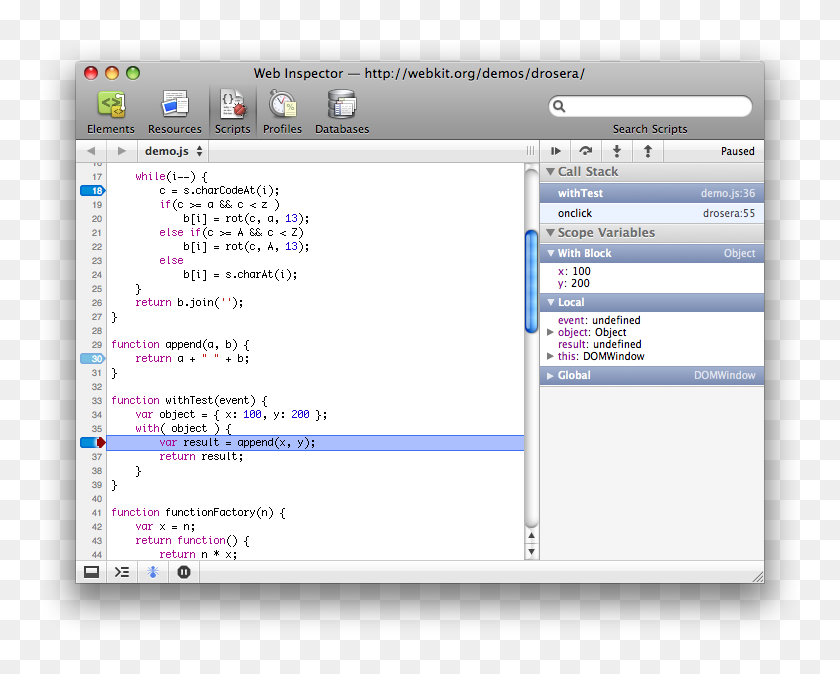Step out of the current function

tap(646, 150)
